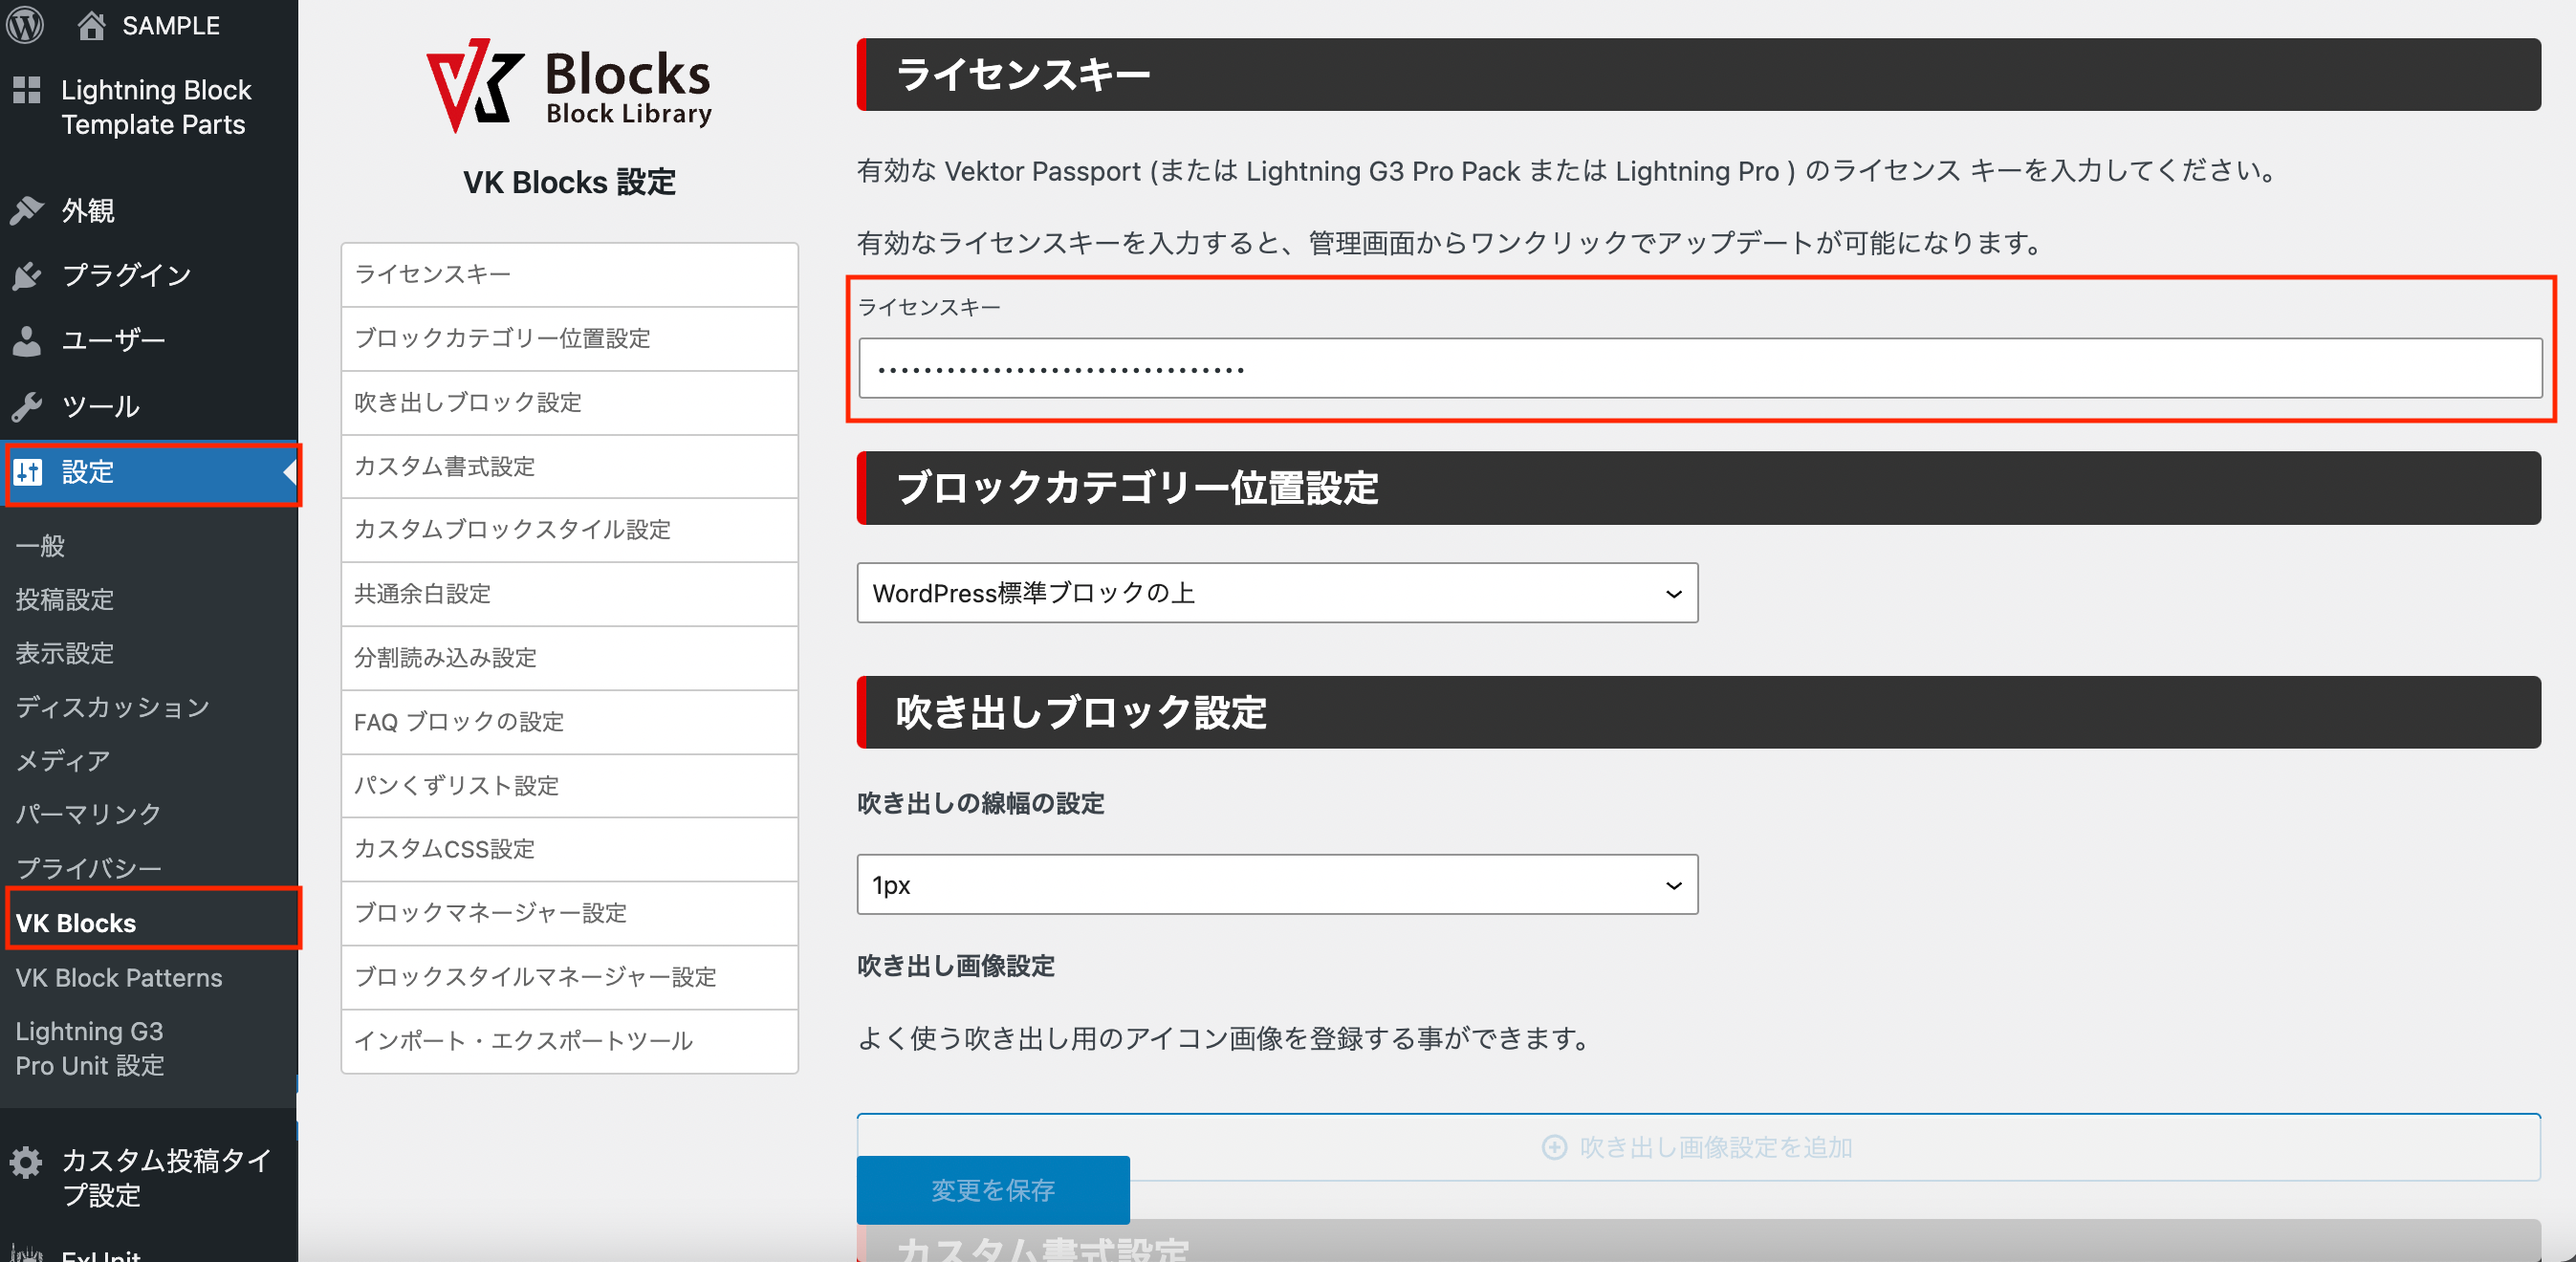Viewport: 2576px width, 1262px height.
Task: Open the SAMPLE site home icon
Action: 93,25
